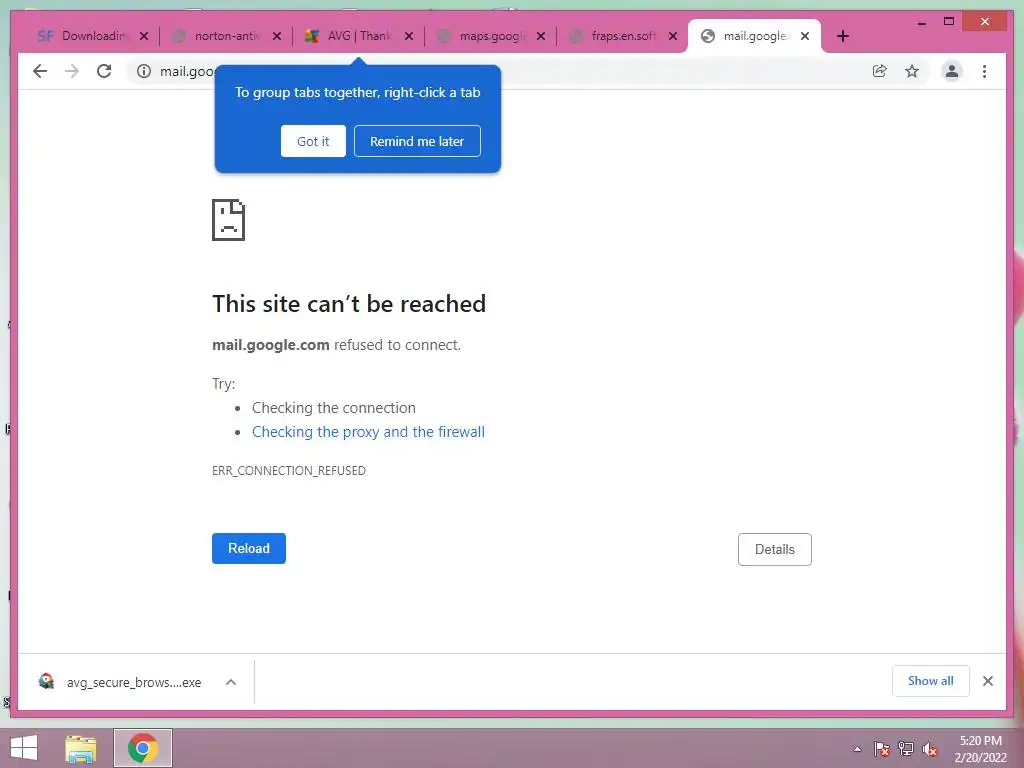This screenshot has width=1024, height=768.
Task: Open network status tray icon
Action: [x=906, y=749]
